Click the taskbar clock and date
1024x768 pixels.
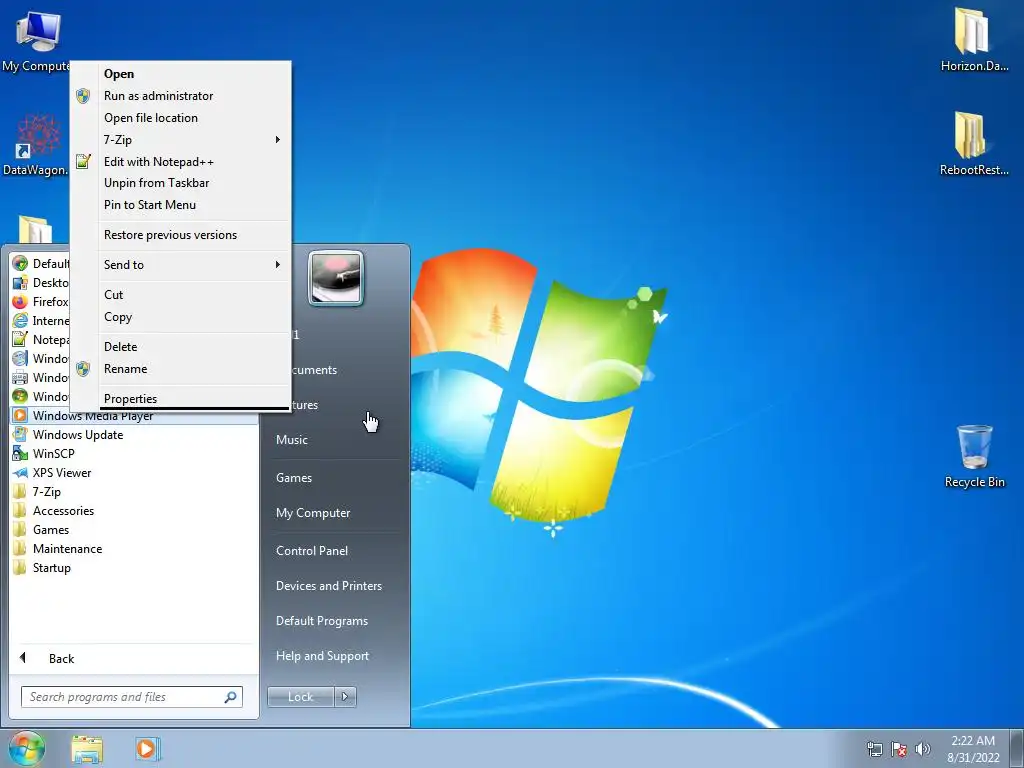click(x=973, y=749)
